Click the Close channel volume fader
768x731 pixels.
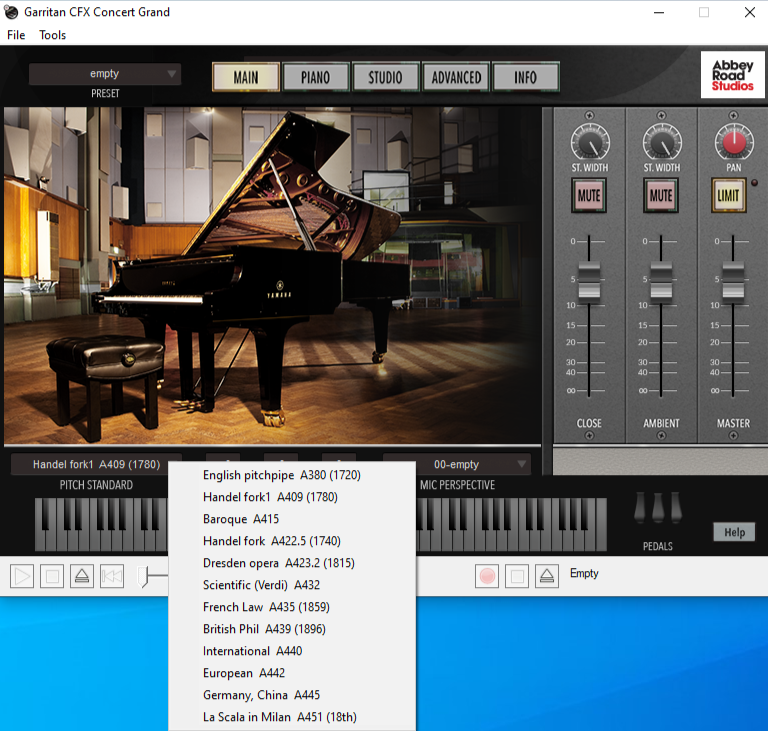click(589, 280)
